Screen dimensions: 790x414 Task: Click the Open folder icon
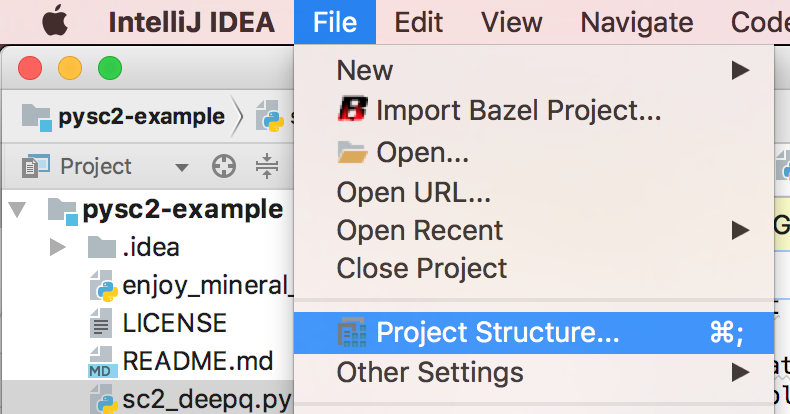coord(352,152)
